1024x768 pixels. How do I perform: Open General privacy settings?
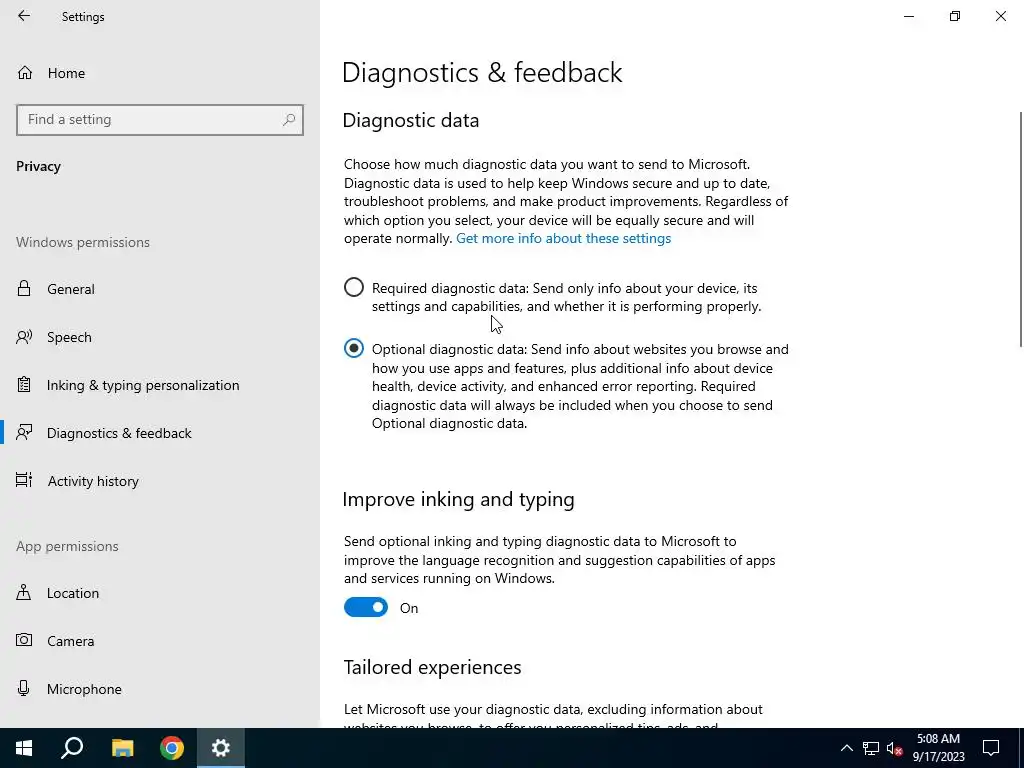[71, 289]
